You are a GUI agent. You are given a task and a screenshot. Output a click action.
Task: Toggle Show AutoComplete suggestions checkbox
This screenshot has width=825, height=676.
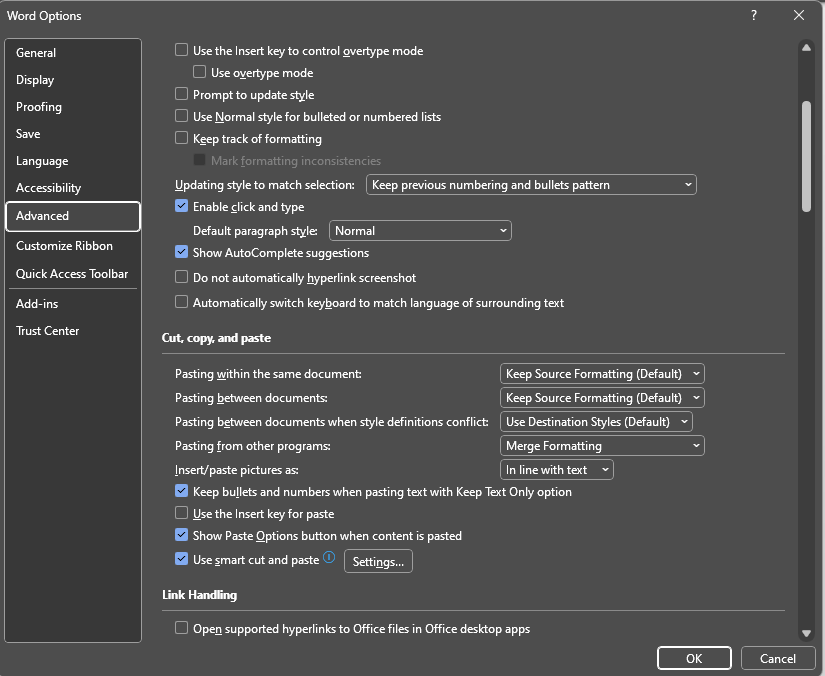182,252
